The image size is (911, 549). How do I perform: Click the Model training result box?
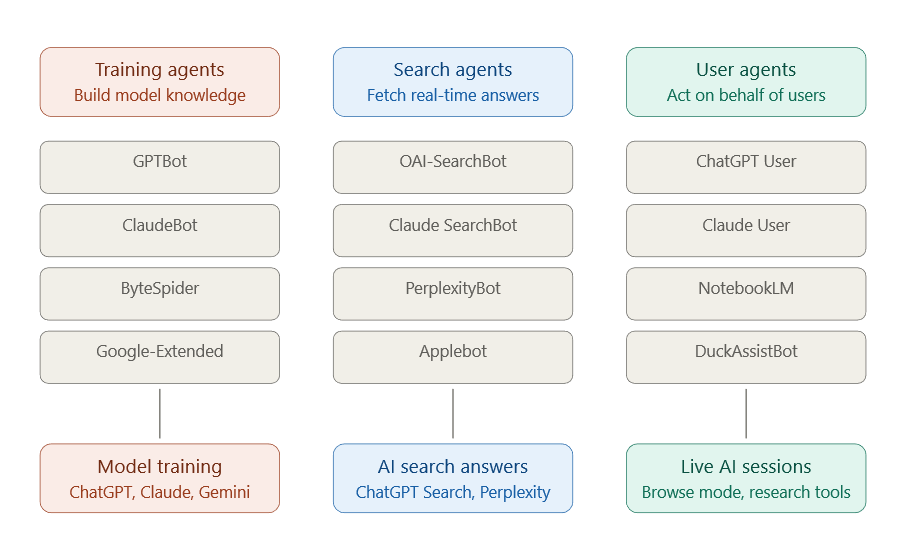[160, 478]
